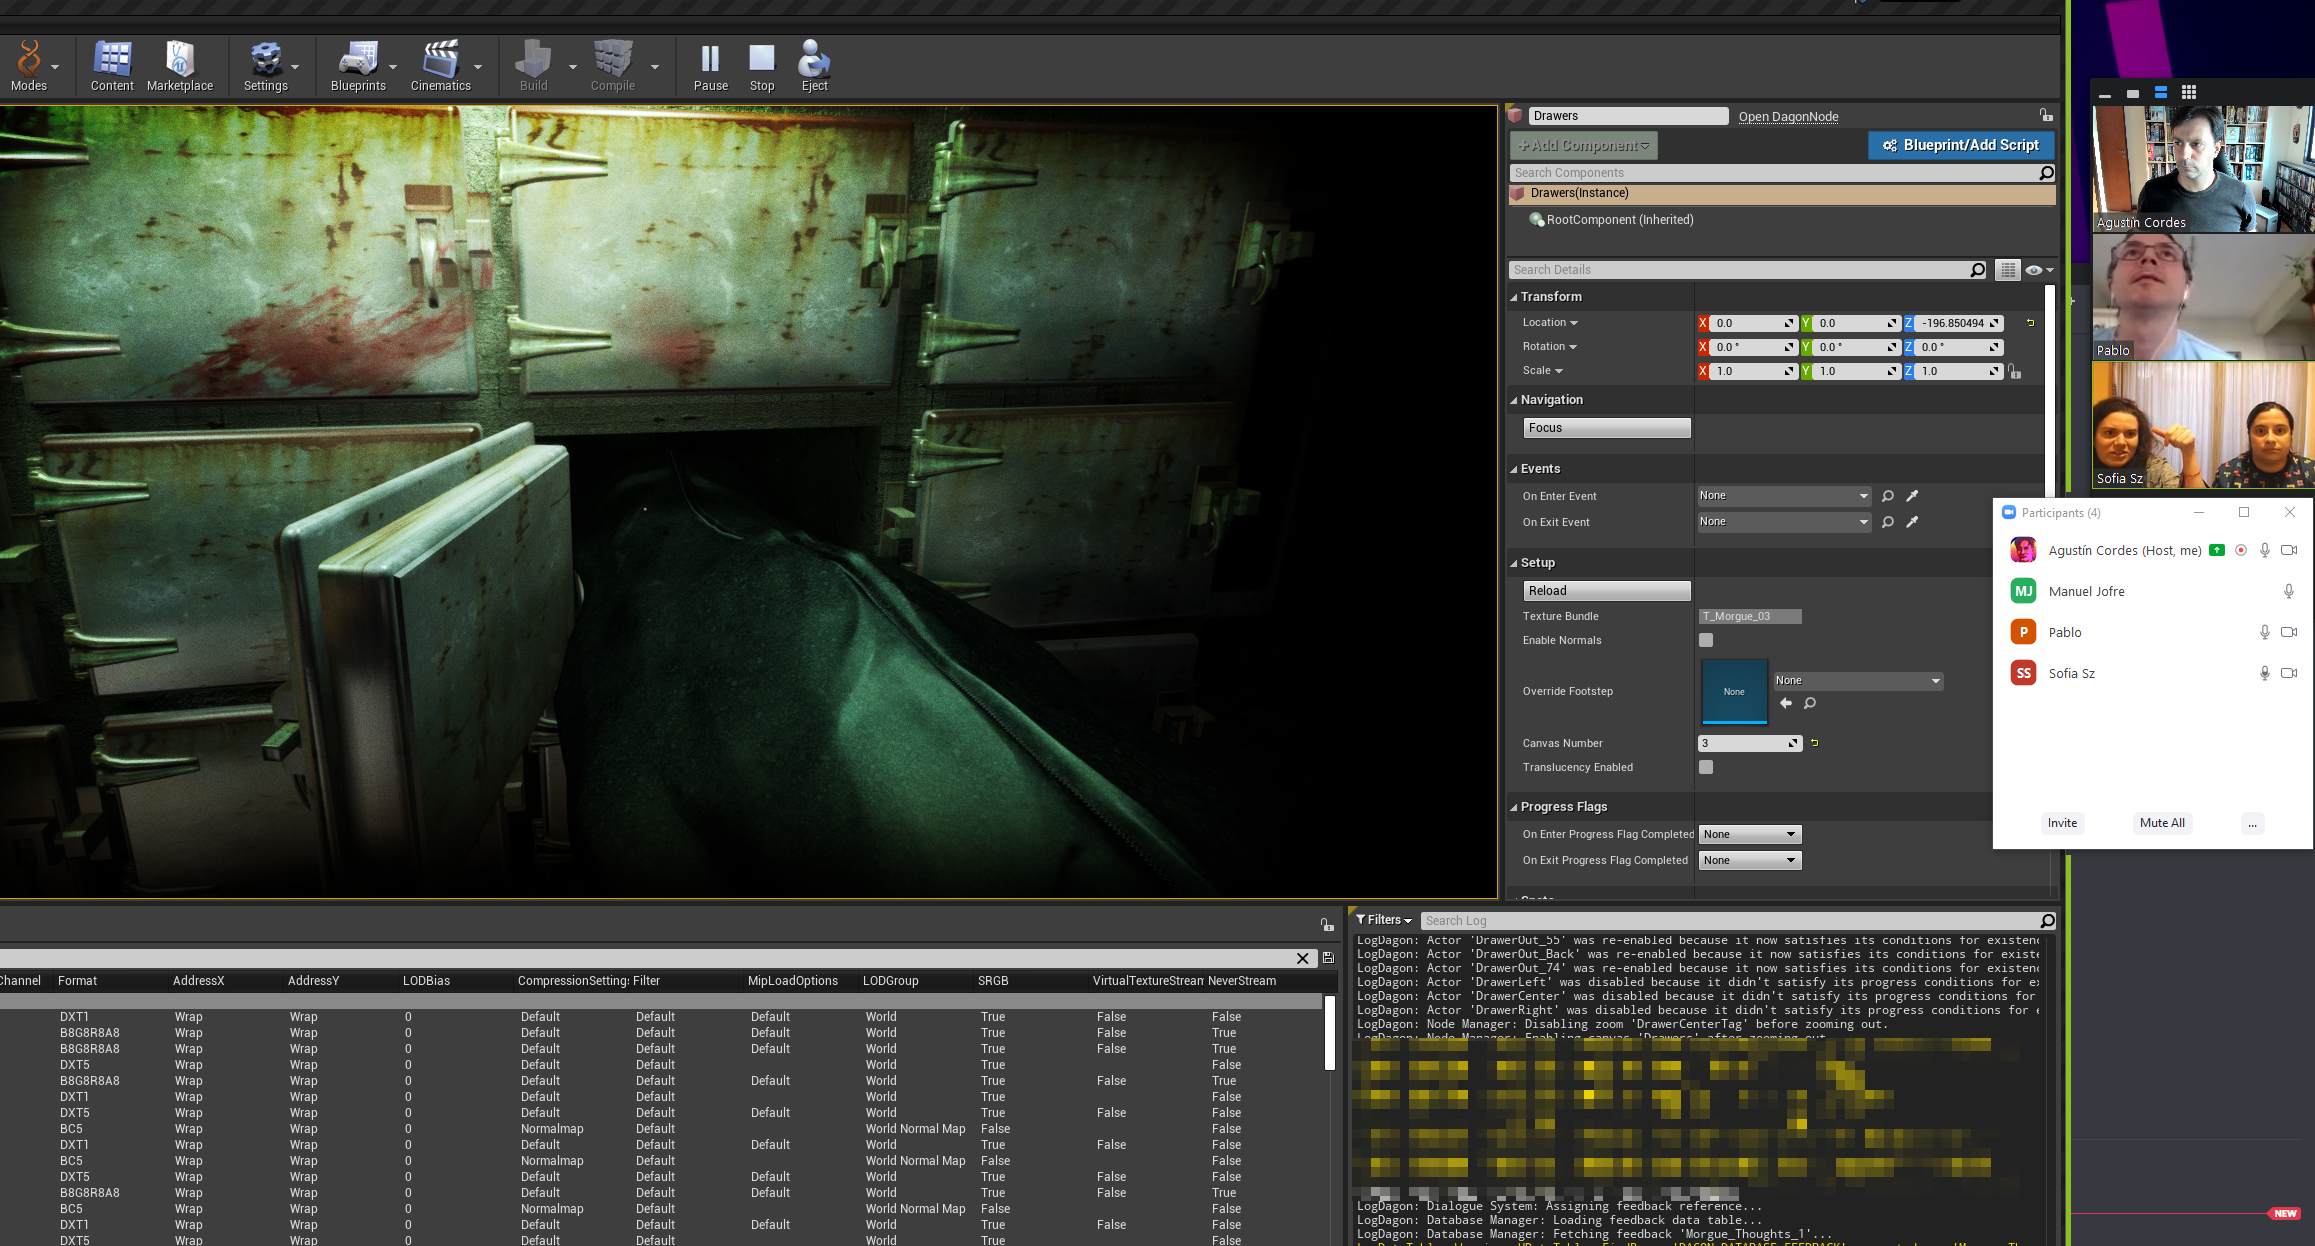Toggle the Scale lock icon
The width and height of the screenshot is (2315, 1246).
(x=2015, y=371)
